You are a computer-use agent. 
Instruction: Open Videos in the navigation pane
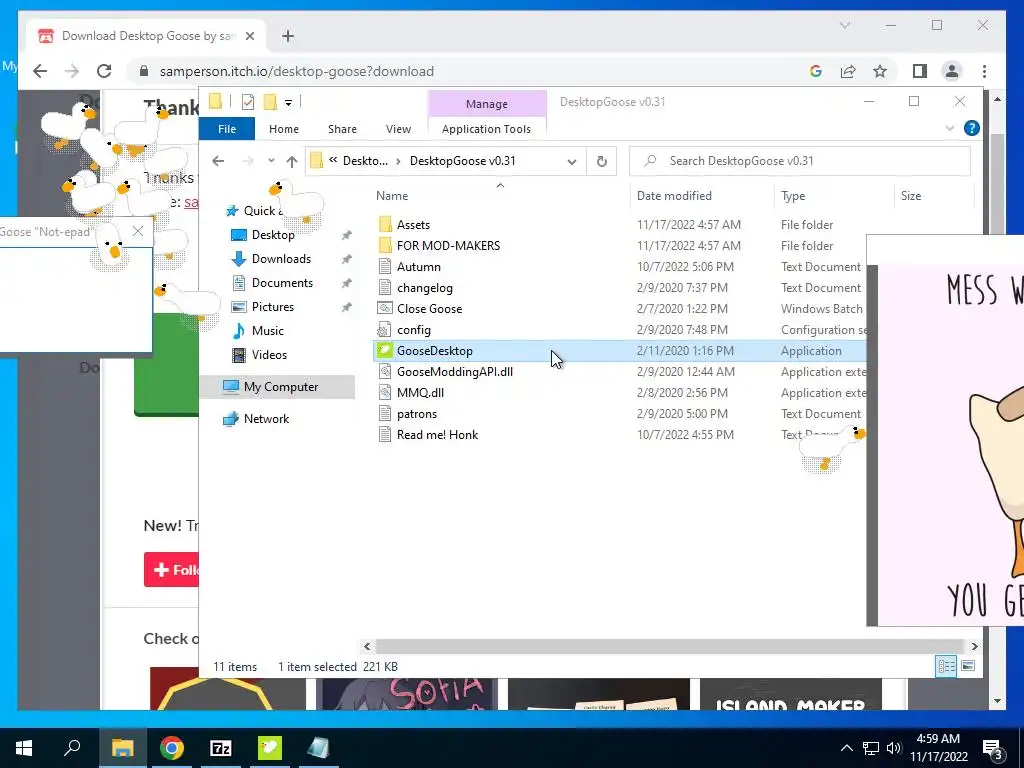tap(268, 355)
